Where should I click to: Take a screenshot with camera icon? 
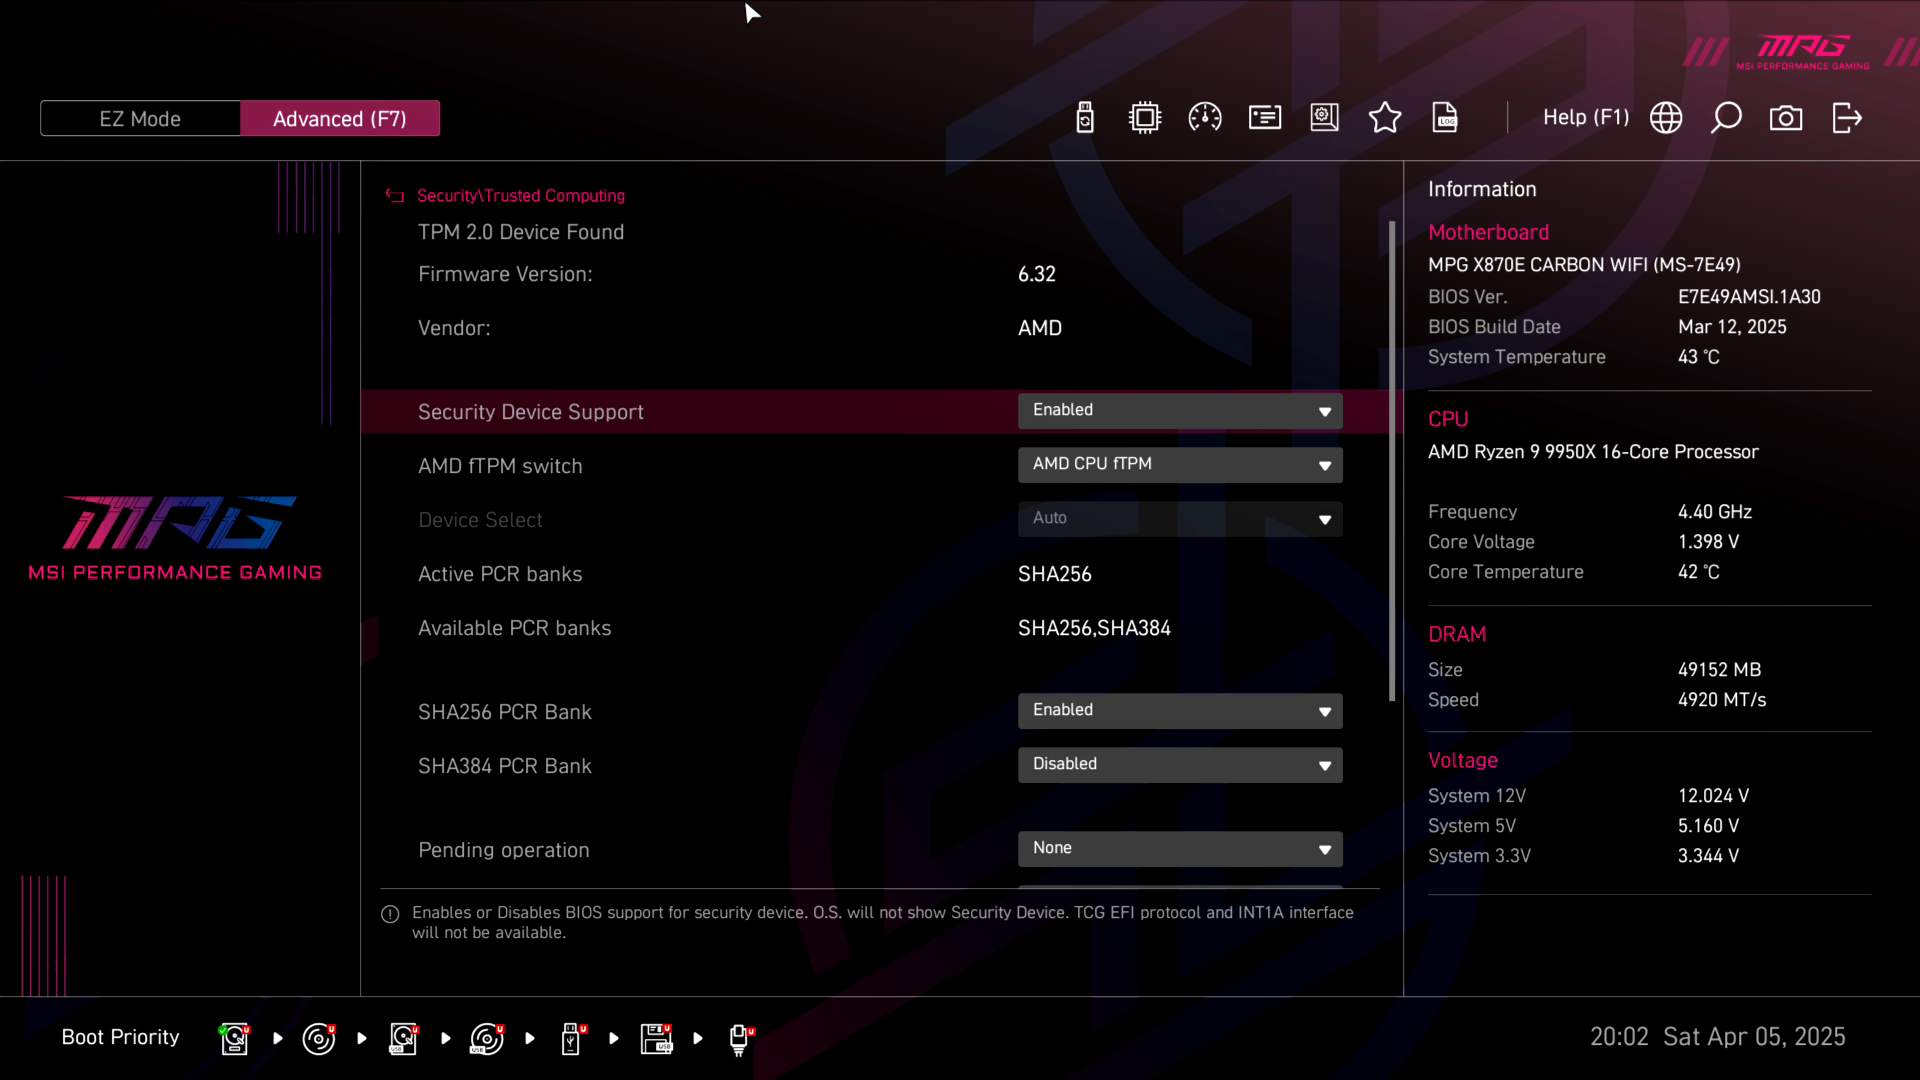[x=1786, y=118]
